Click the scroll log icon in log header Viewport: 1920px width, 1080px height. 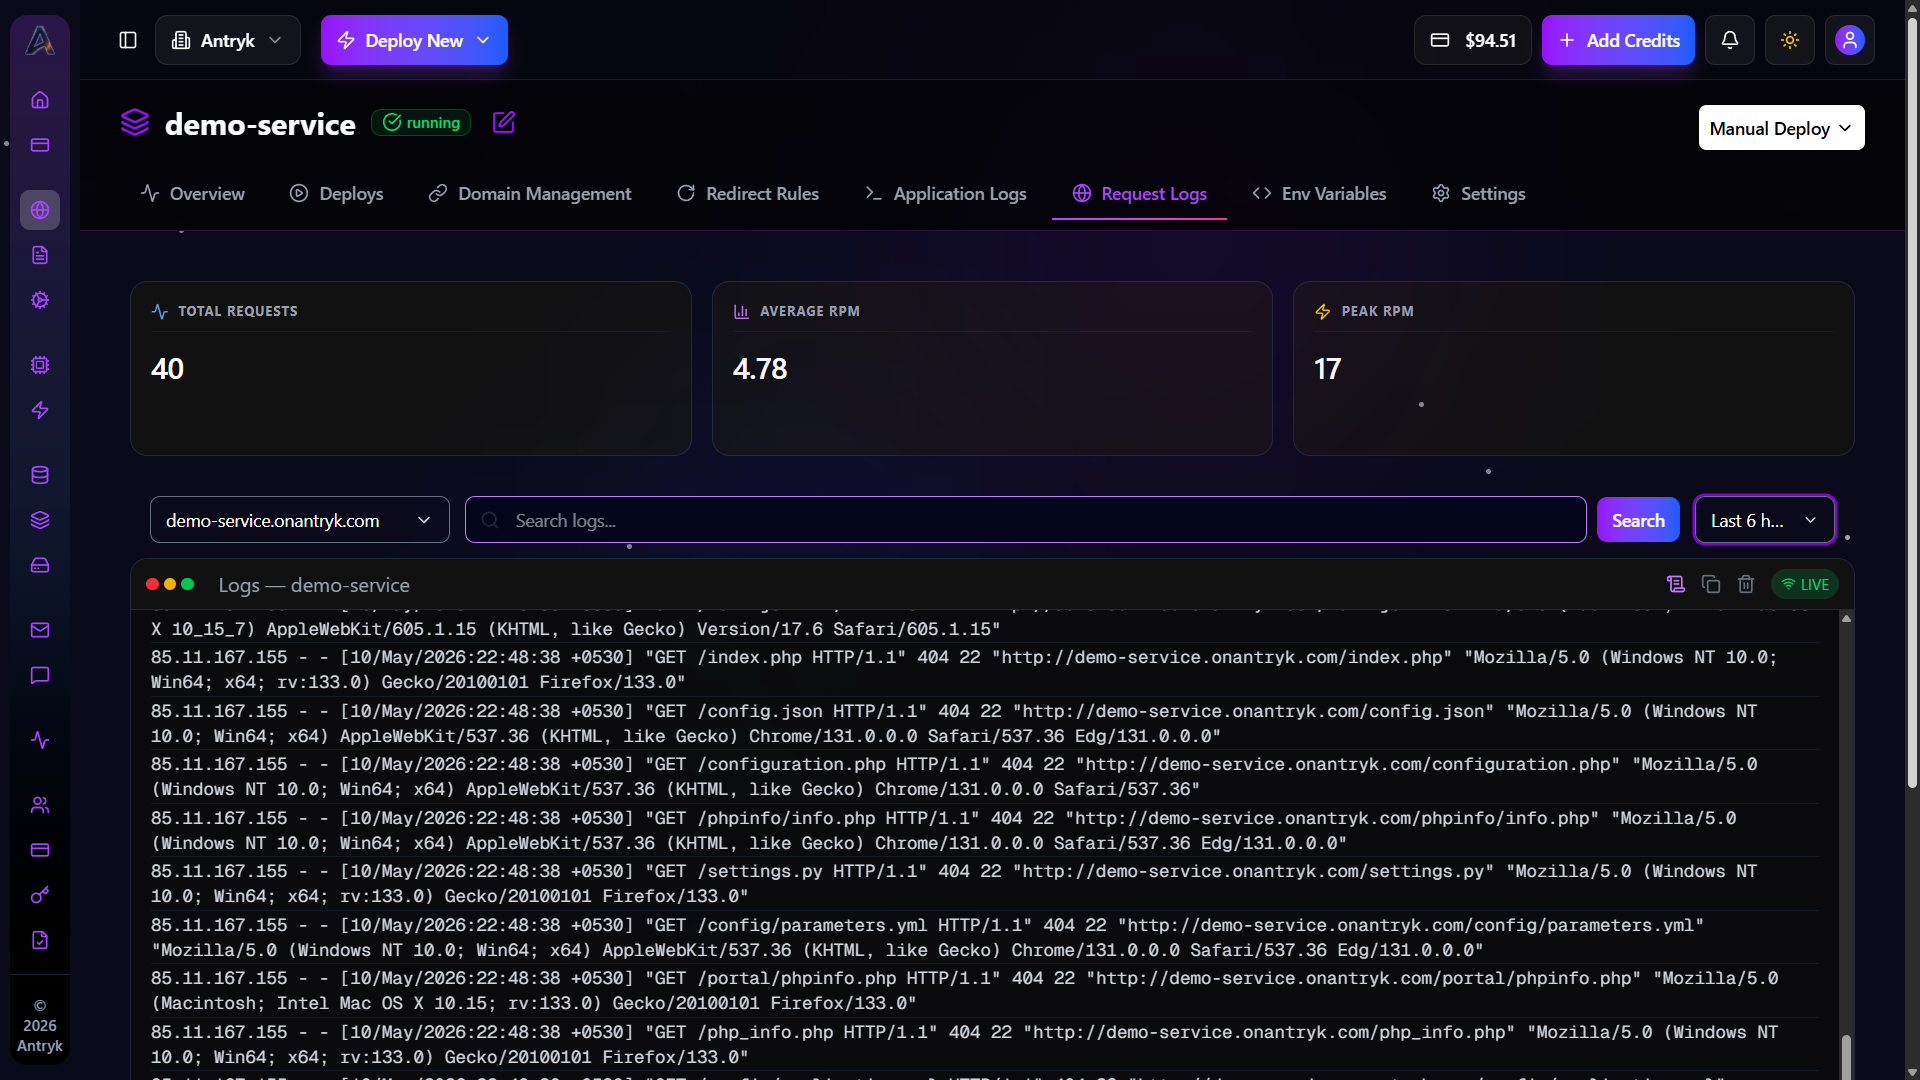pos(1676,584)
